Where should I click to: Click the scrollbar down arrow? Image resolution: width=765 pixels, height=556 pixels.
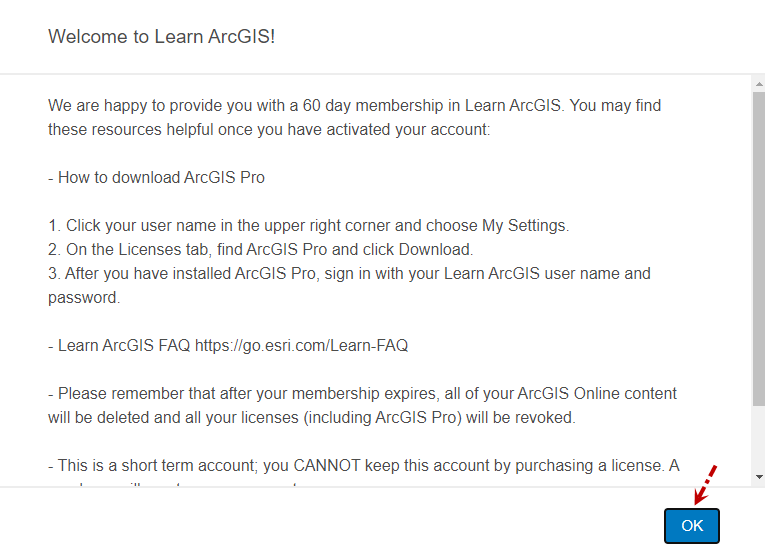coord(758,479)
